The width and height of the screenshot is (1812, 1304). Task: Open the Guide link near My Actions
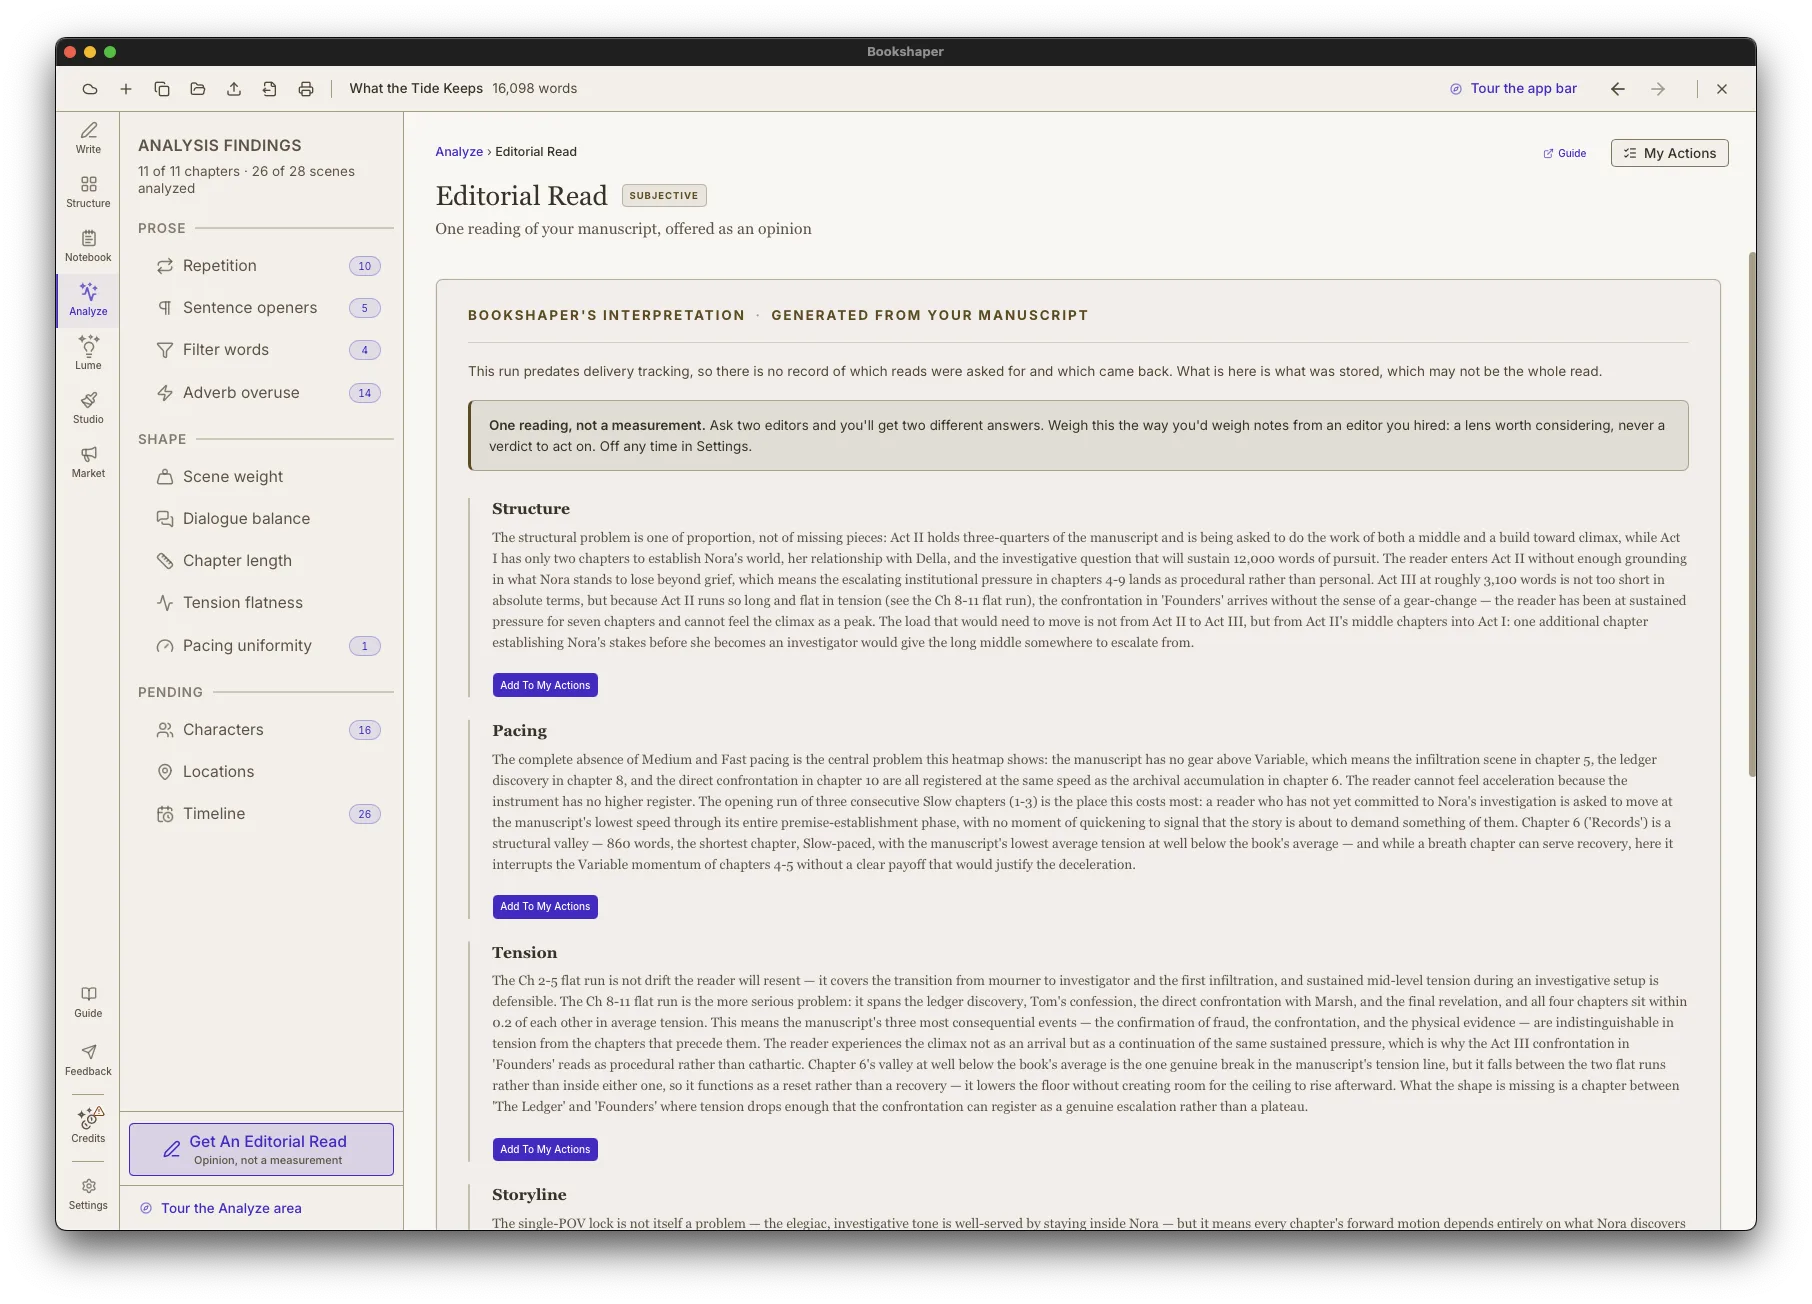(1565, 153)
